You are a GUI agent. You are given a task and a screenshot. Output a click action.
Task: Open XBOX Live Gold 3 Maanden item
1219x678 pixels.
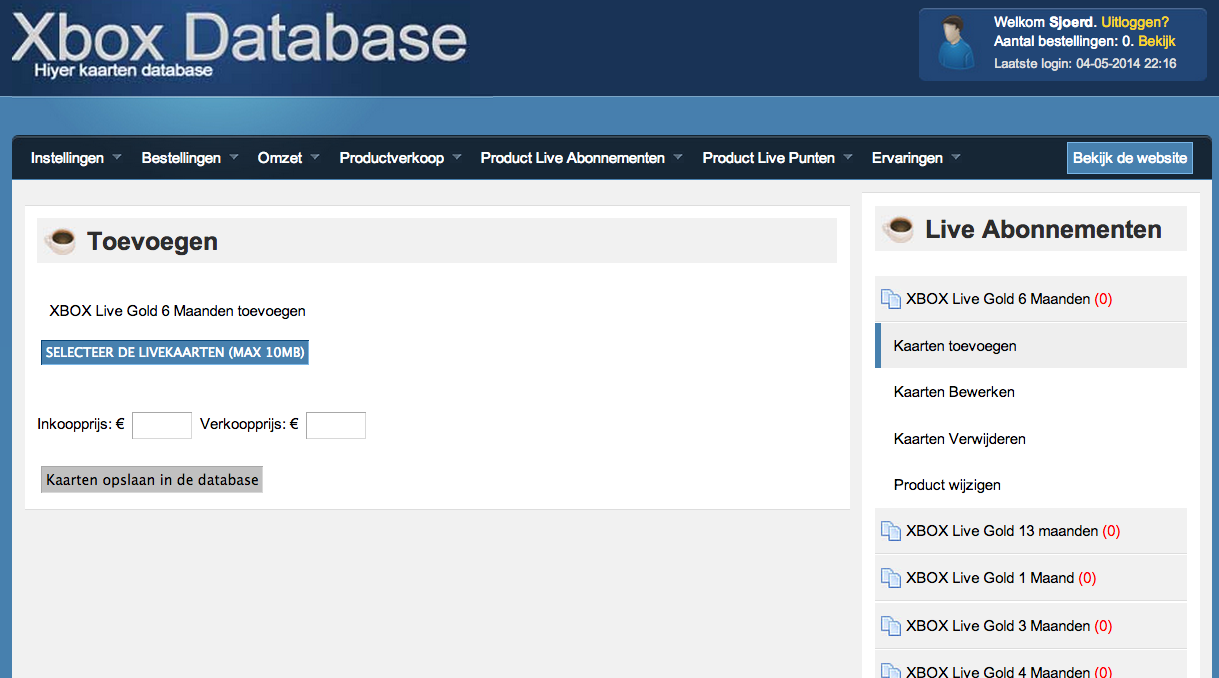[x=1031, y=626]
